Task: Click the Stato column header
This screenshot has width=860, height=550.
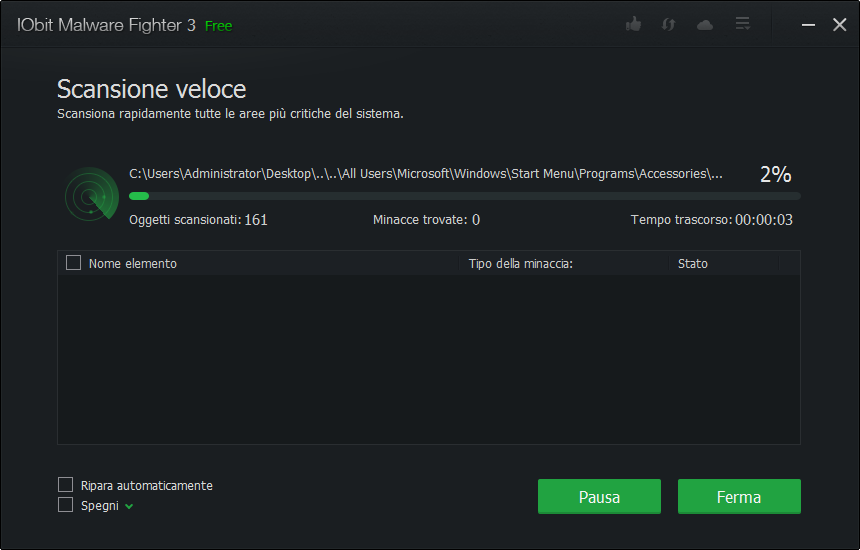Action: tap(693, 264)
